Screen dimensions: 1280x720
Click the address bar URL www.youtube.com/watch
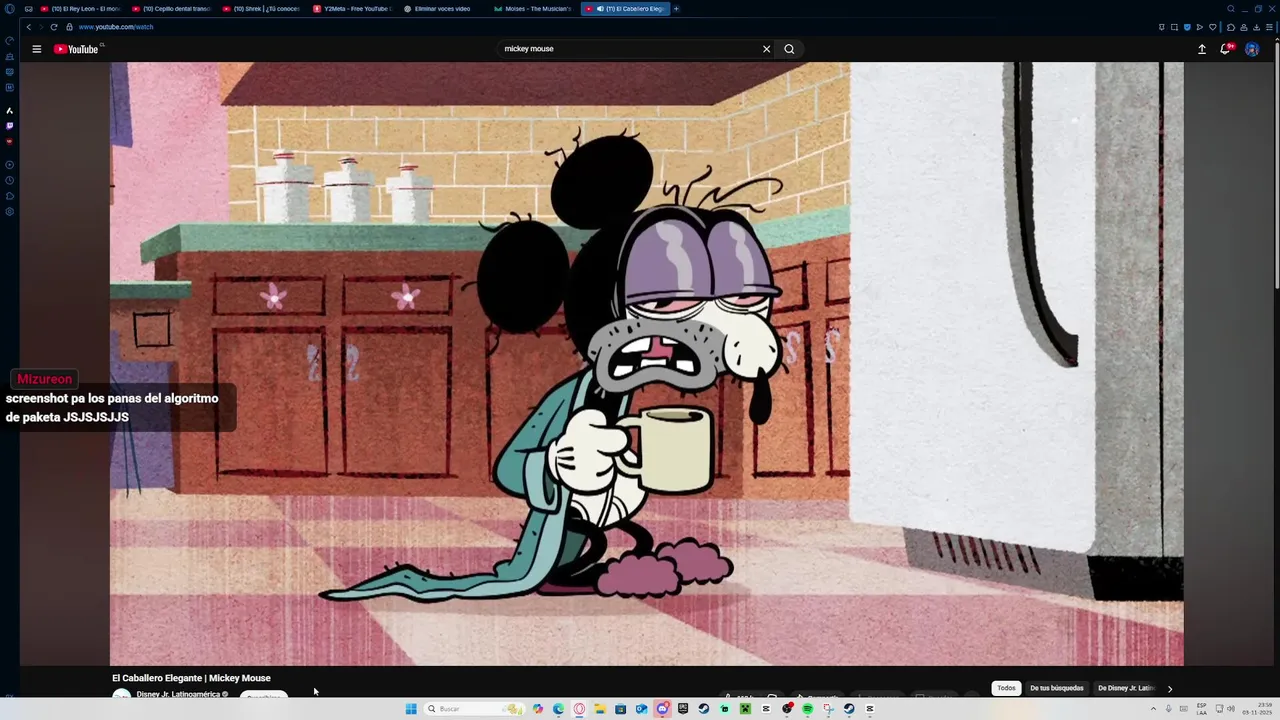click(116, 27)
